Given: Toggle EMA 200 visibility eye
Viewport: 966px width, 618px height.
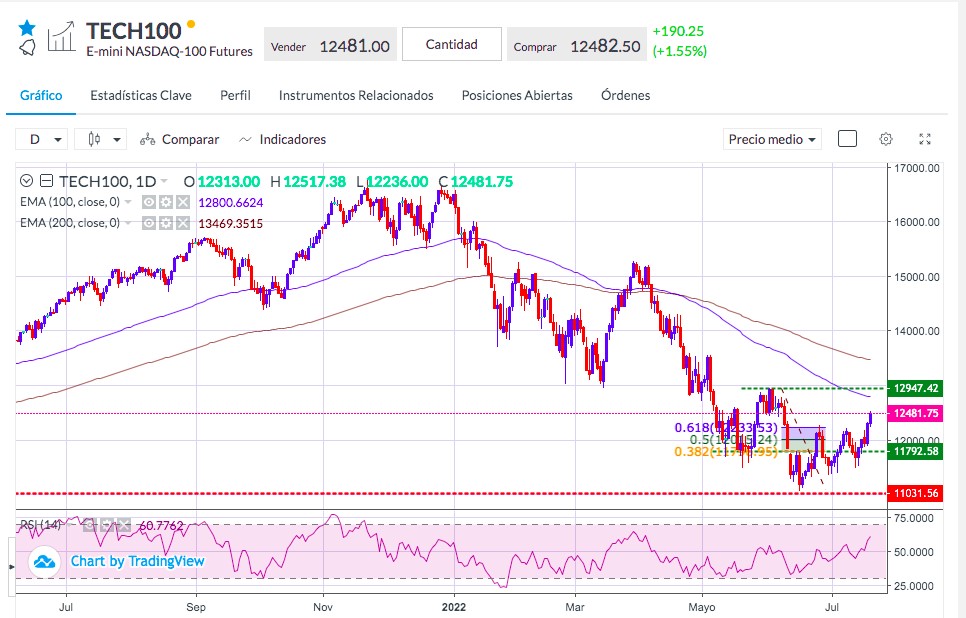Looking at the screenshot, I should click(x=148, y=223).
